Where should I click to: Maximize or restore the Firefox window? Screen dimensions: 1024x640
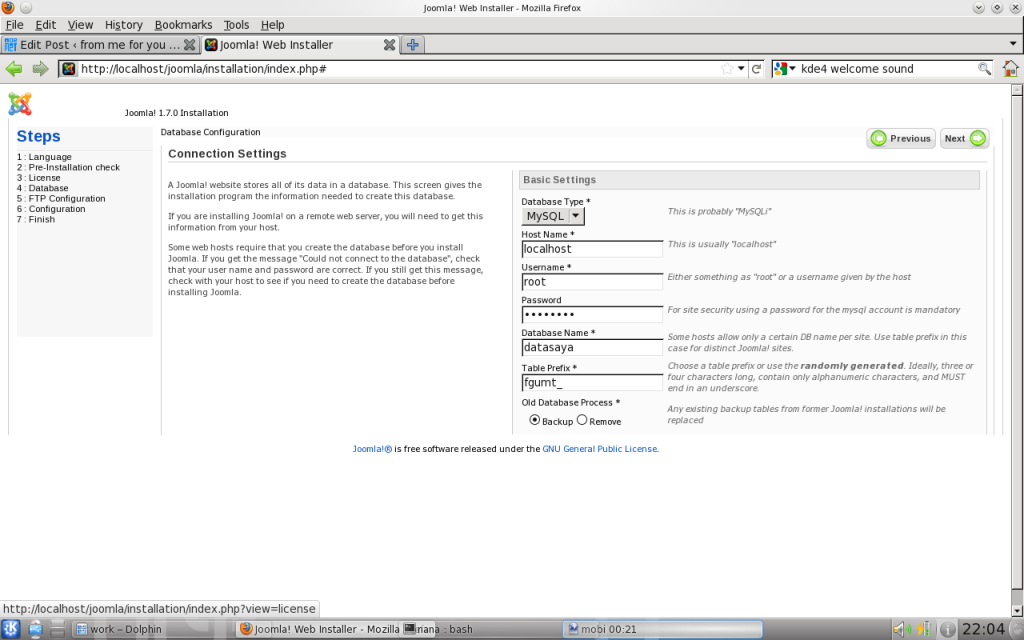point(997,8)
